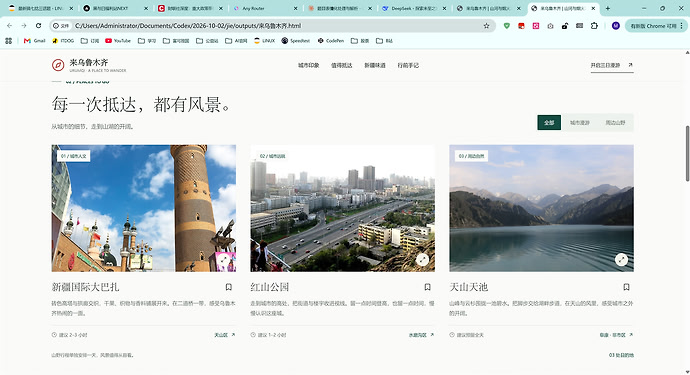This screenshot has width=690, height=375.
Task: Open the pink square extension icon
Action: click(x=536, y=26)
